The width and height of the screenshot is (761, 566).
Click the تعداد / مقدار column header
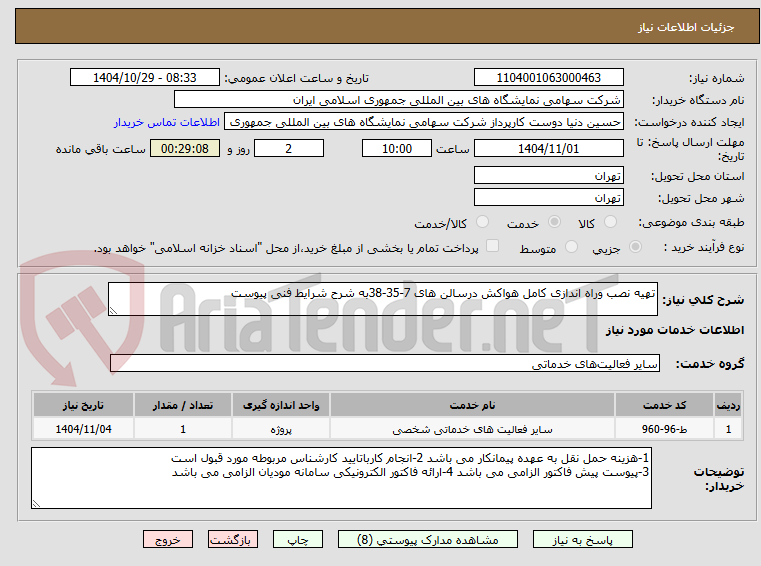tap(183, 405)
